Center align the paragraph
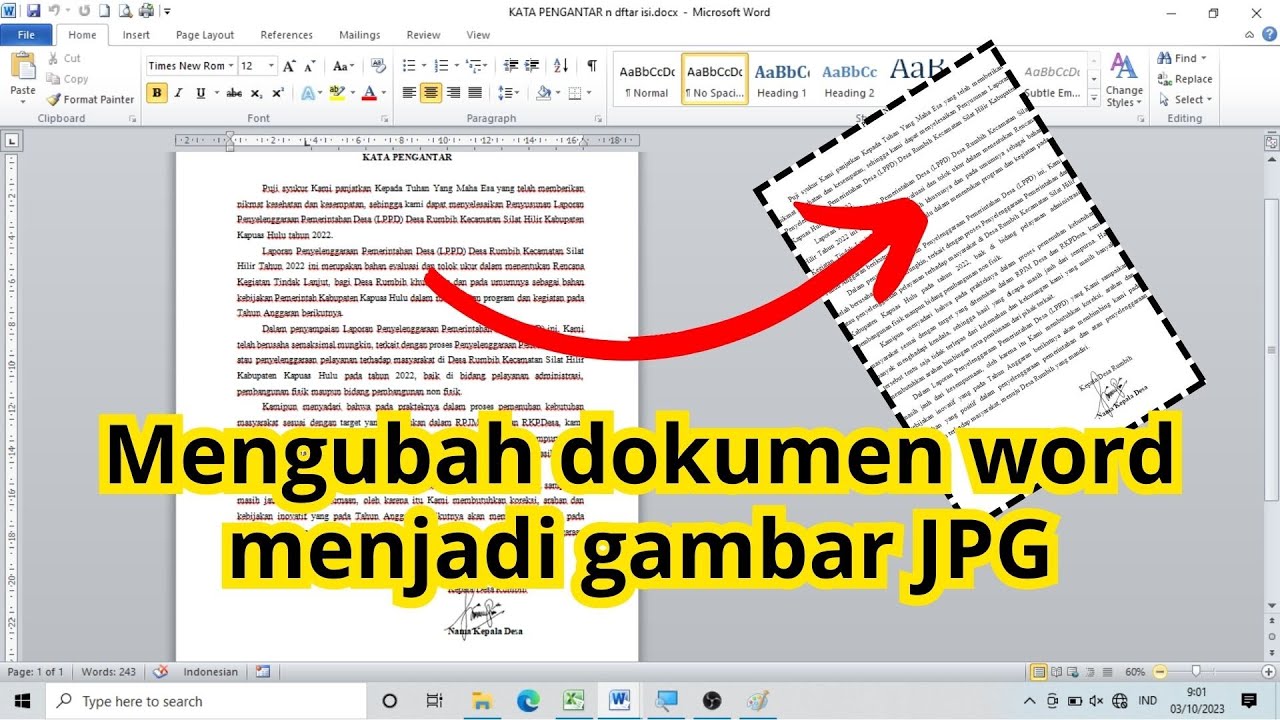The image size is (1280, 720). tap(431, 93)
